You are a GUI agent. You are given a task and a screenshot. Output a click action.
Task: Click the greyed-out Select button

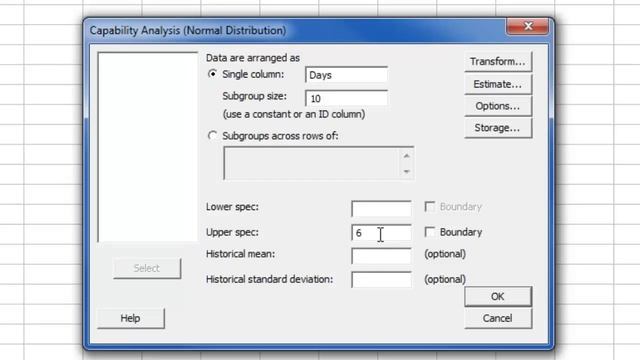pyautogui.click(x=147, y=268)
